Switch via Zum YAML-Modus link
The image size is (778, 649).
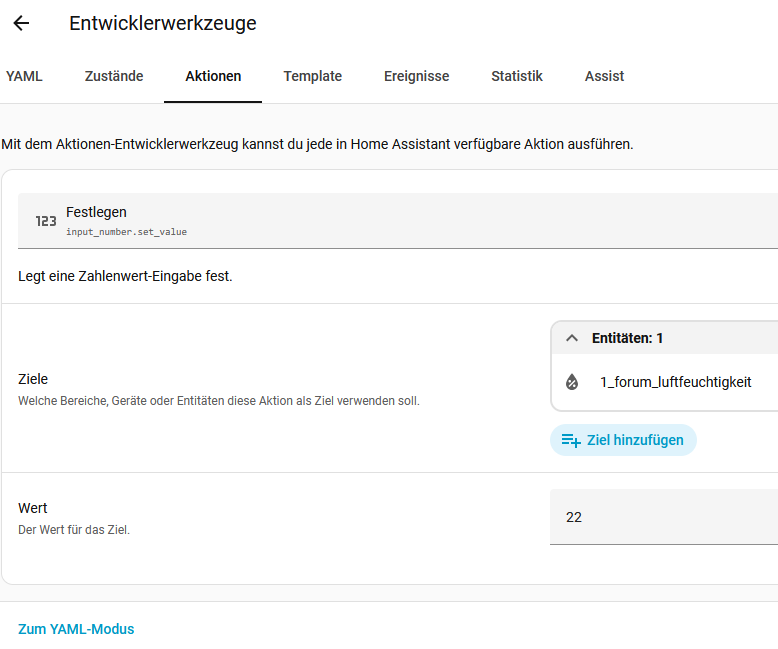76,629
